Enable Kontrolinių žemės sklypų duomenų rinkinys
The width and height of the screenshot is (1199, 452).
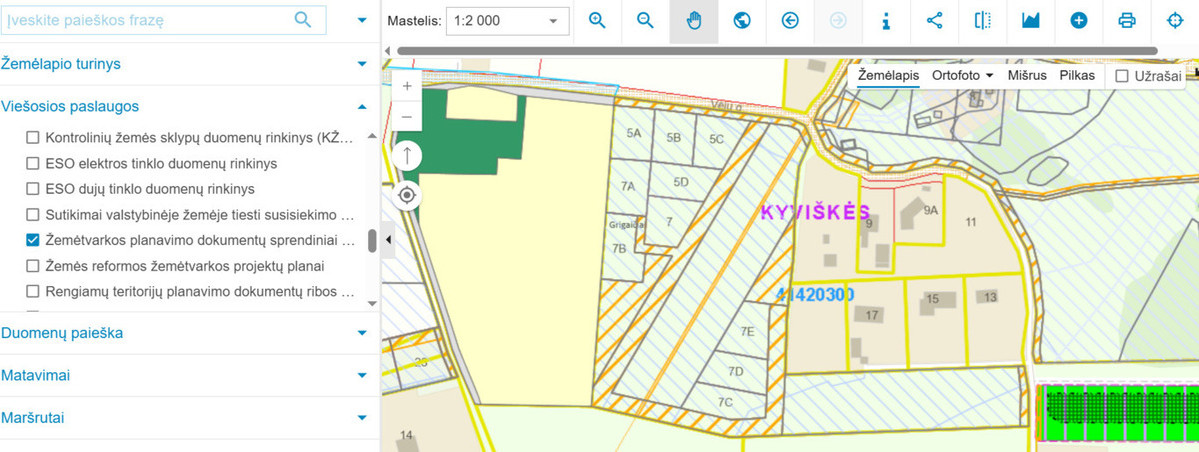[32, 138]
